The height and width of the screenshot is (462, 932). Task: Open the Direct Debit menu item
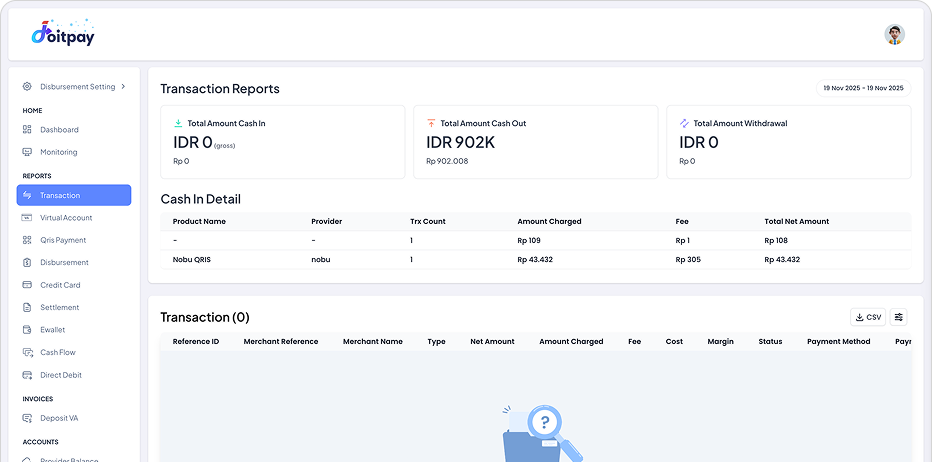61,375
